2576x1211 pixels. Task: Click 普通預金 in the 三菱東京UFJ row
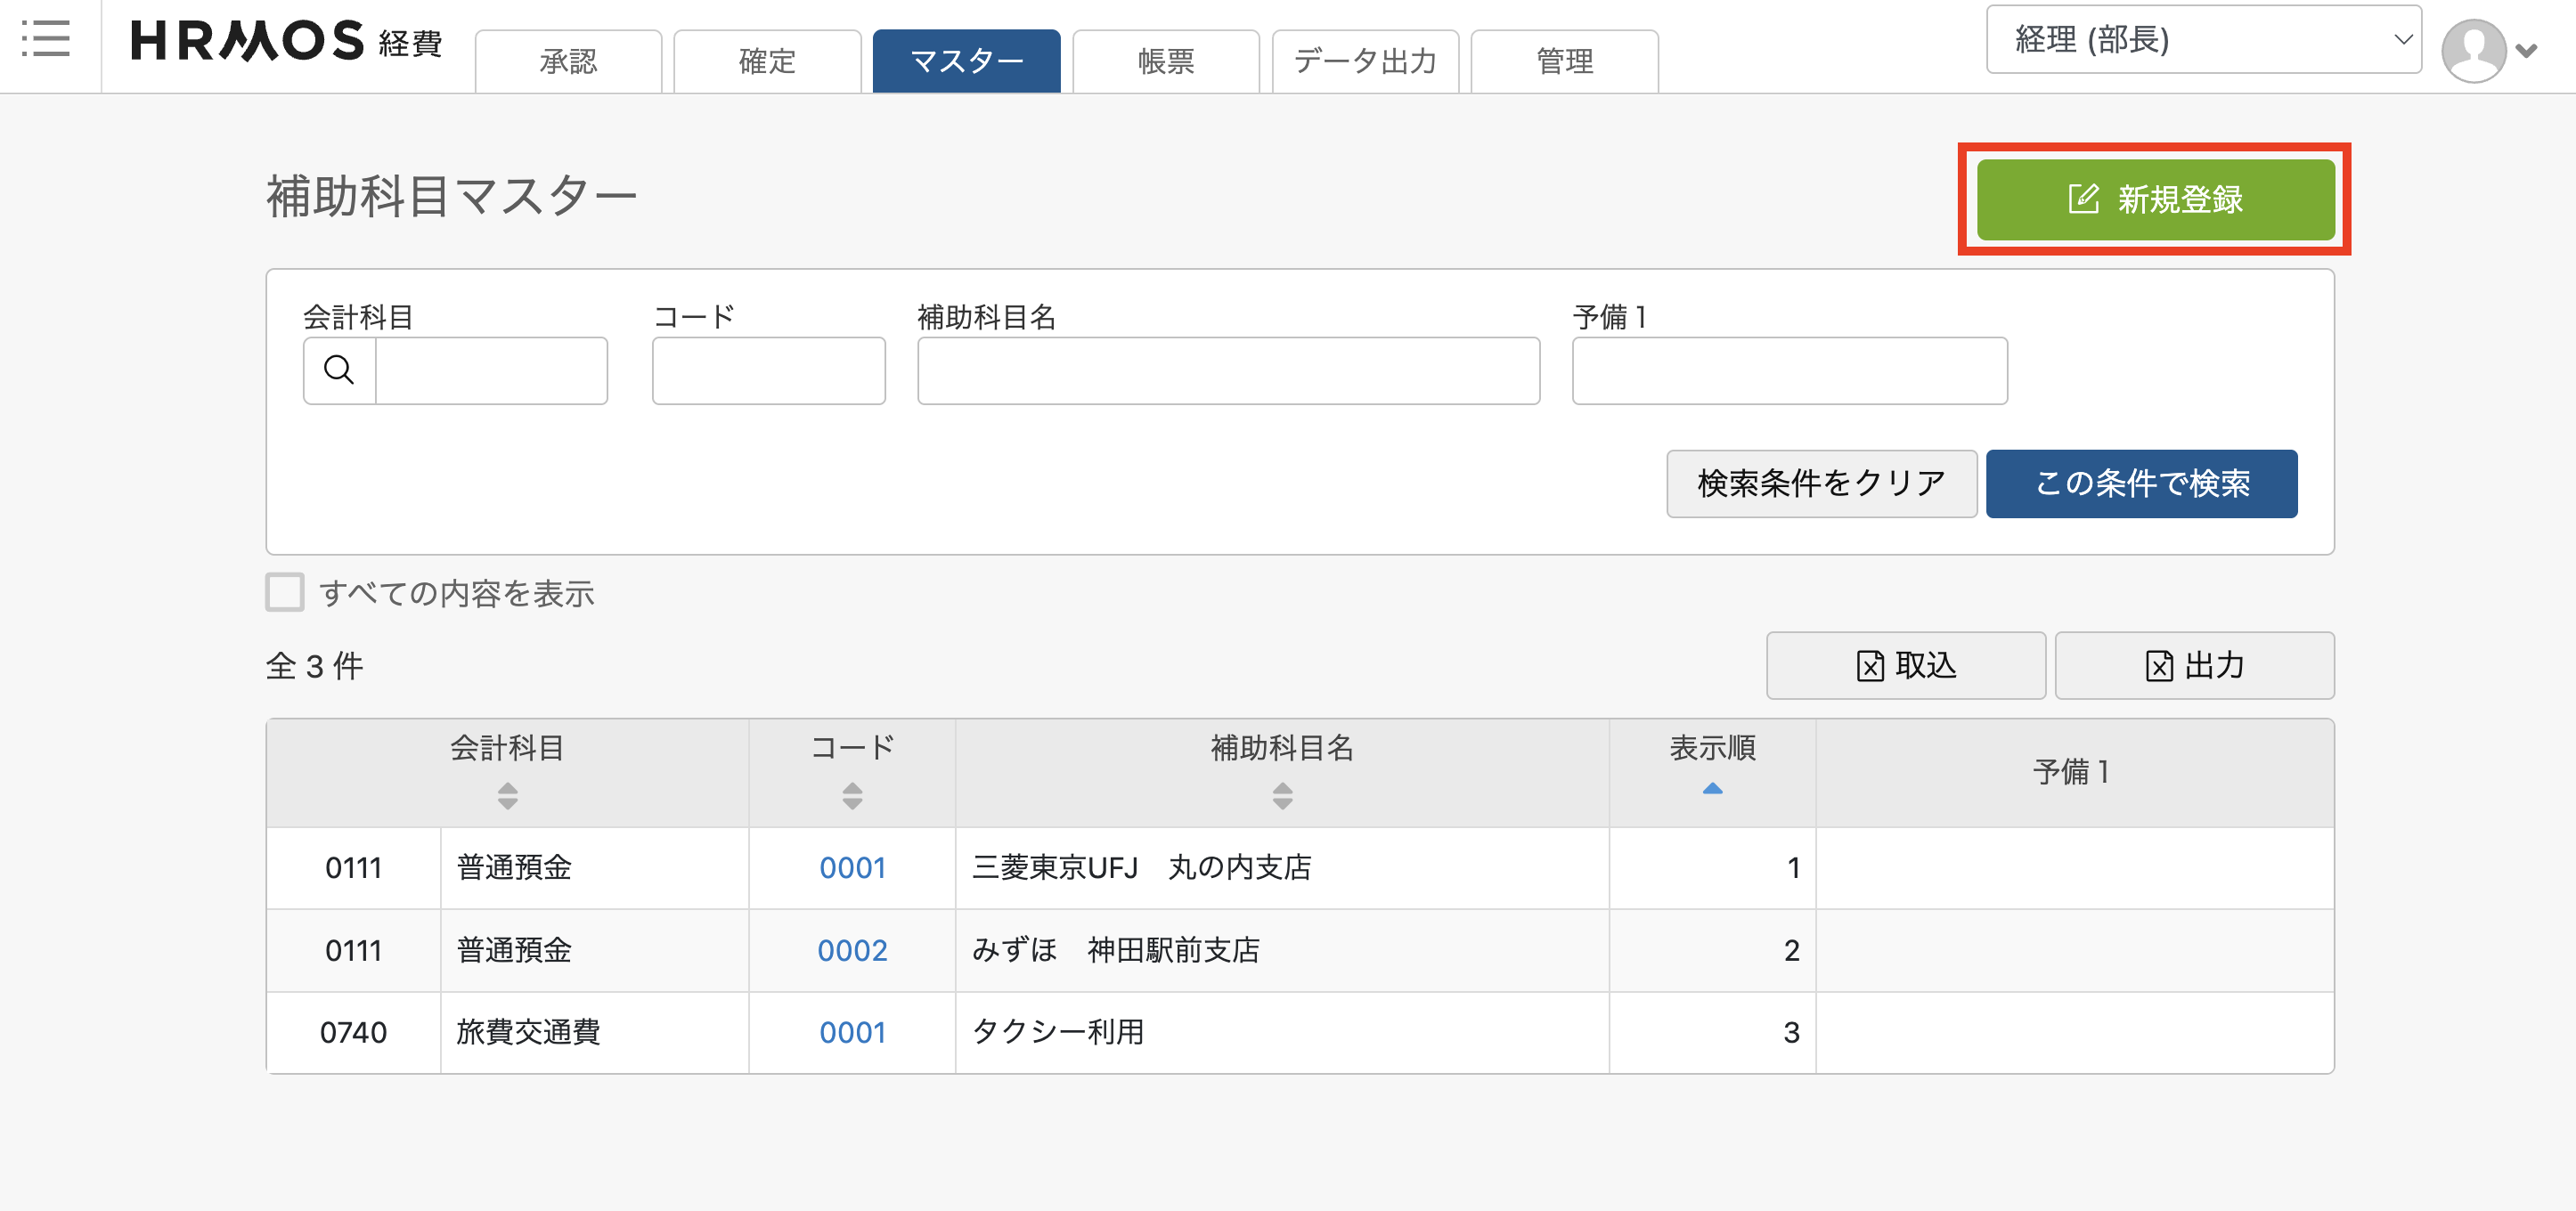coord(594,867)
